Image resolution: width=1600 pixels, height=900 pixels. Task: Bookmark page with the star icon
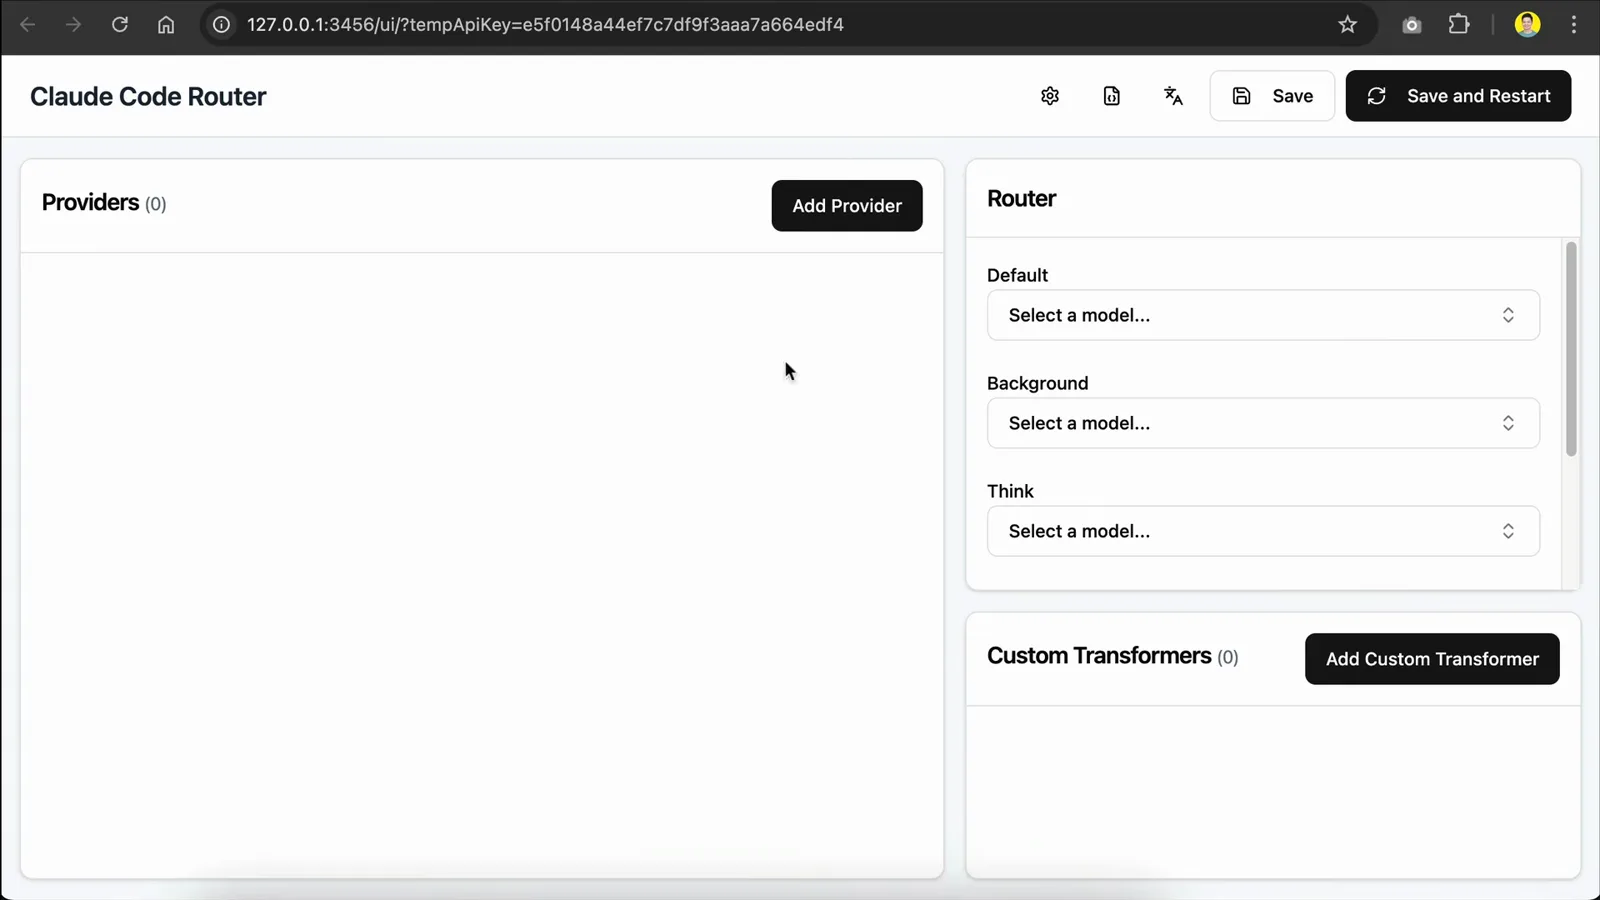[x=1347, y=24]
